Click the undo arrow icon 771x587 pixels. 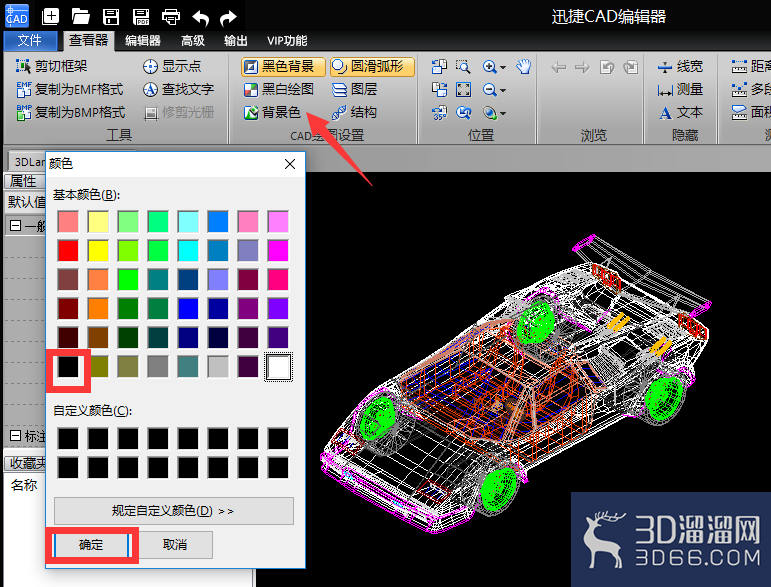[200, 18]
